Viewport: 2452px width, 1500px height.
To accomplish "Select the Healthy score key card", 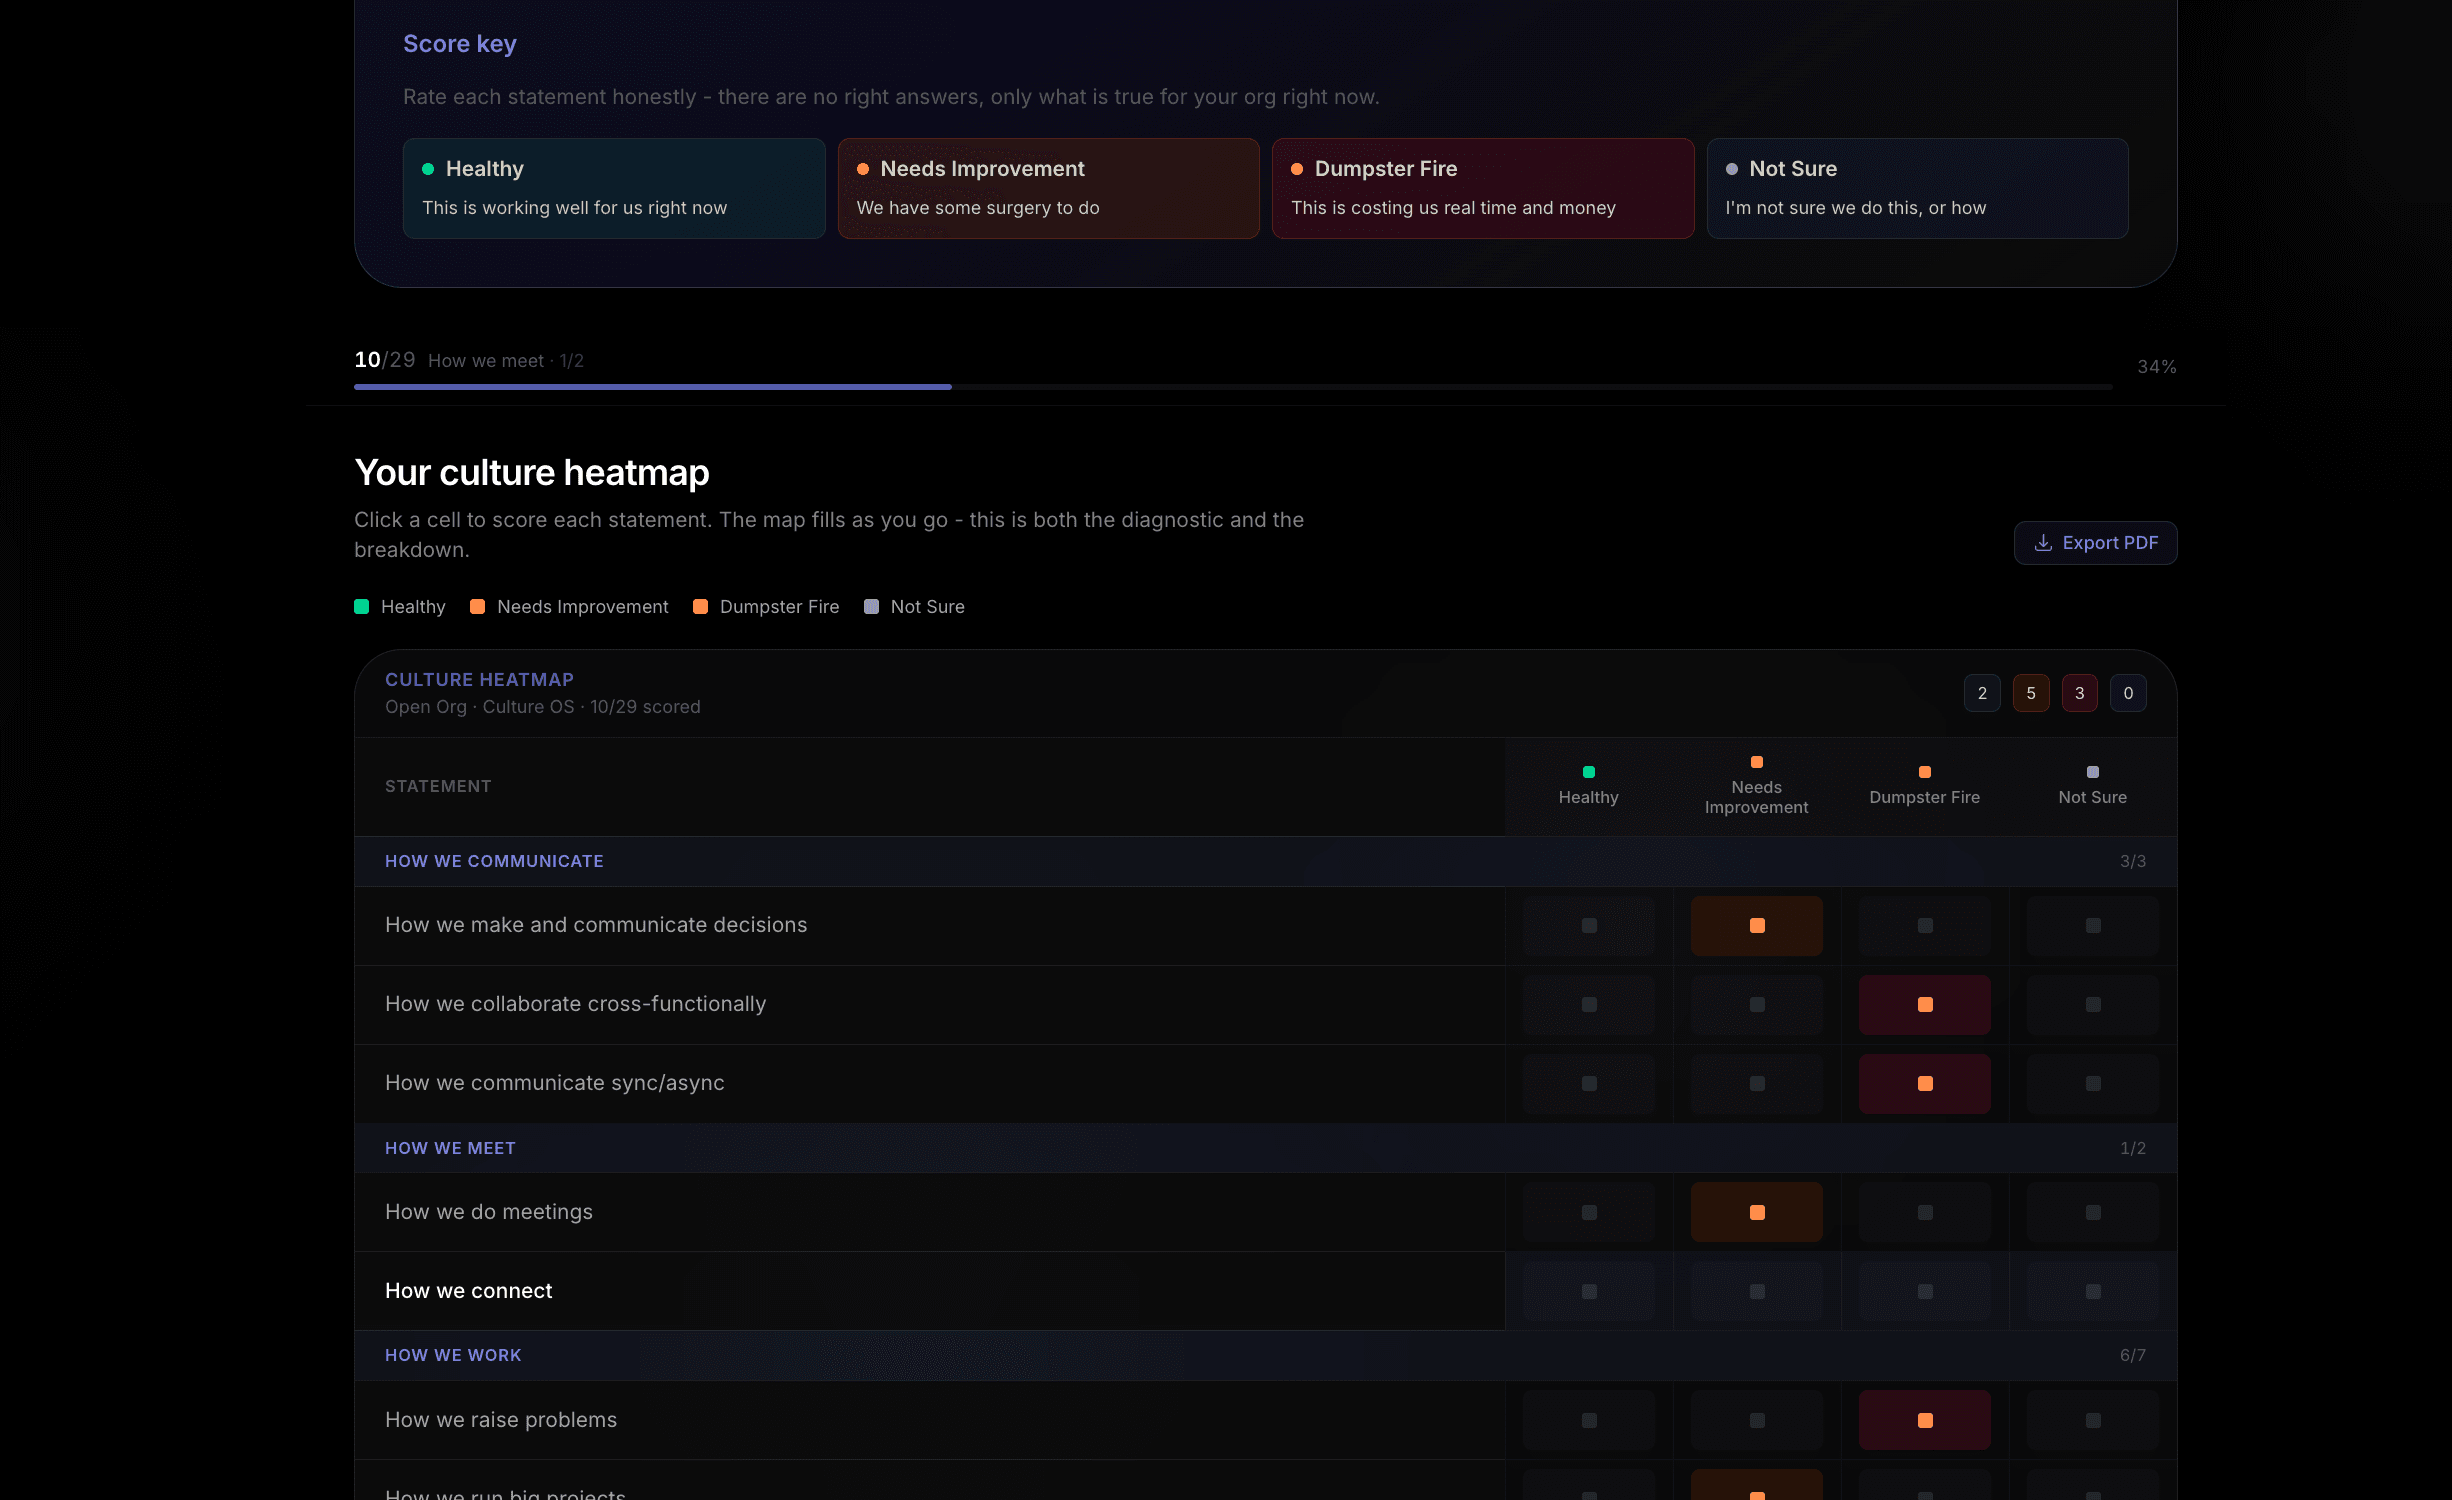I will pyautogui.click(x=614, y=188).
